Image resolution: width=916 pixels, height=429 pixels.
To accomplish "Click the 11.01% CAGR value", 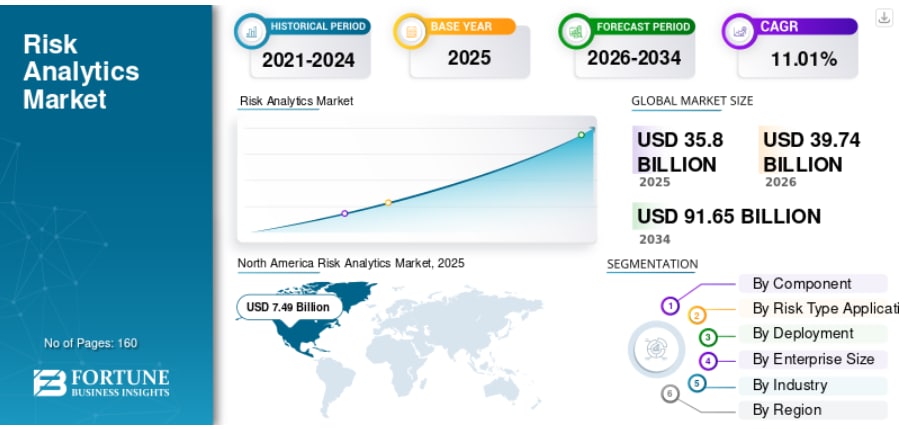I will (804, 59).
